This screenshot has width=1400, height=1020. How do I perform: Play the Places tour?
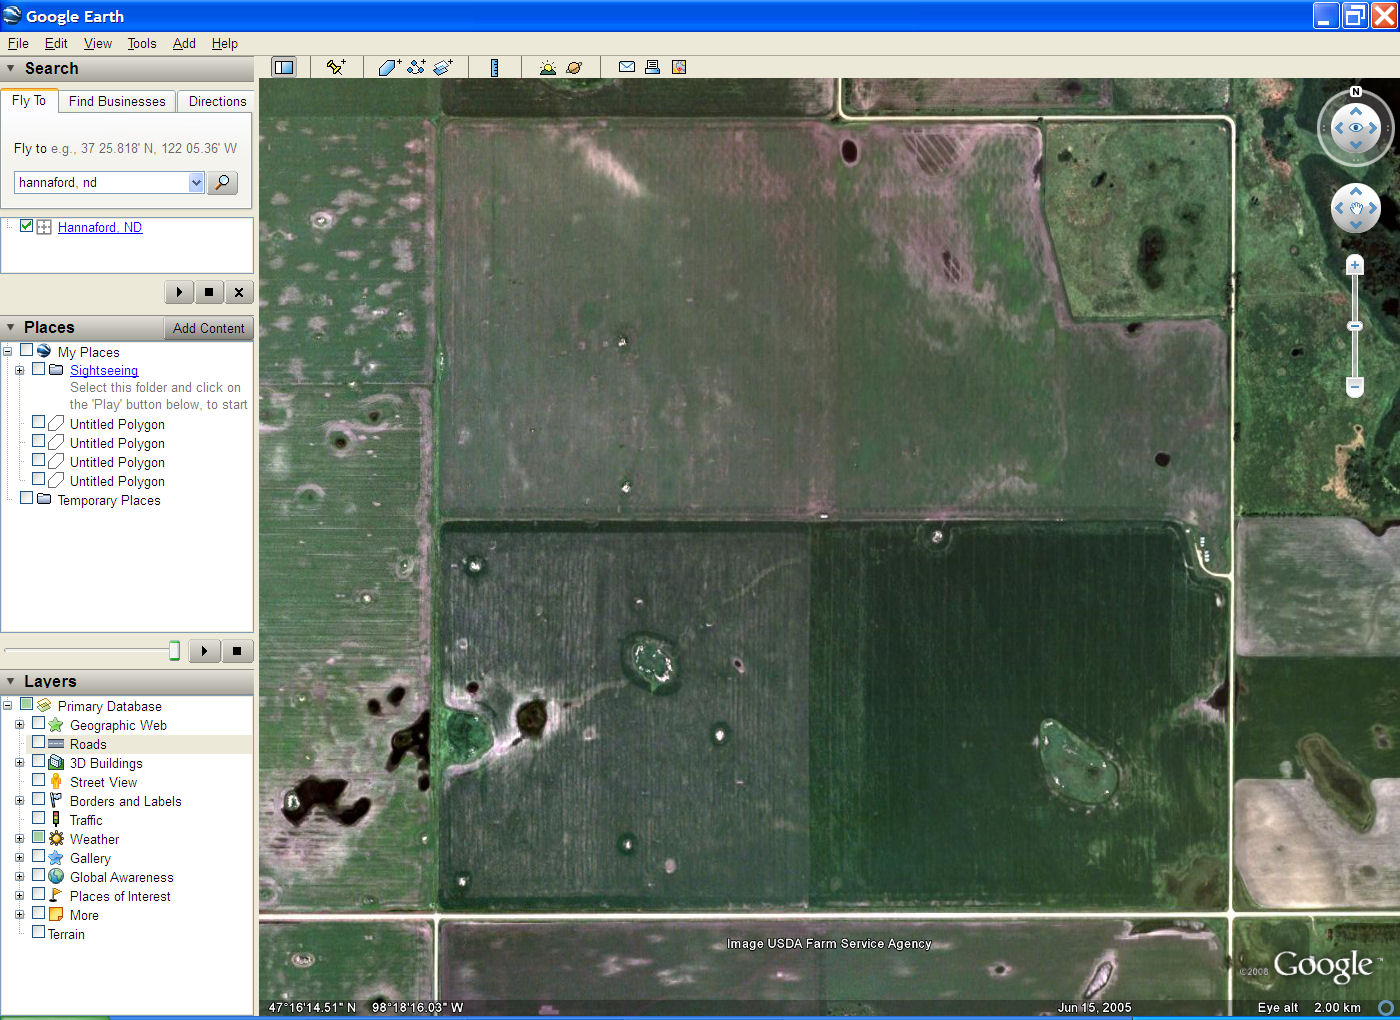[204, 651]
